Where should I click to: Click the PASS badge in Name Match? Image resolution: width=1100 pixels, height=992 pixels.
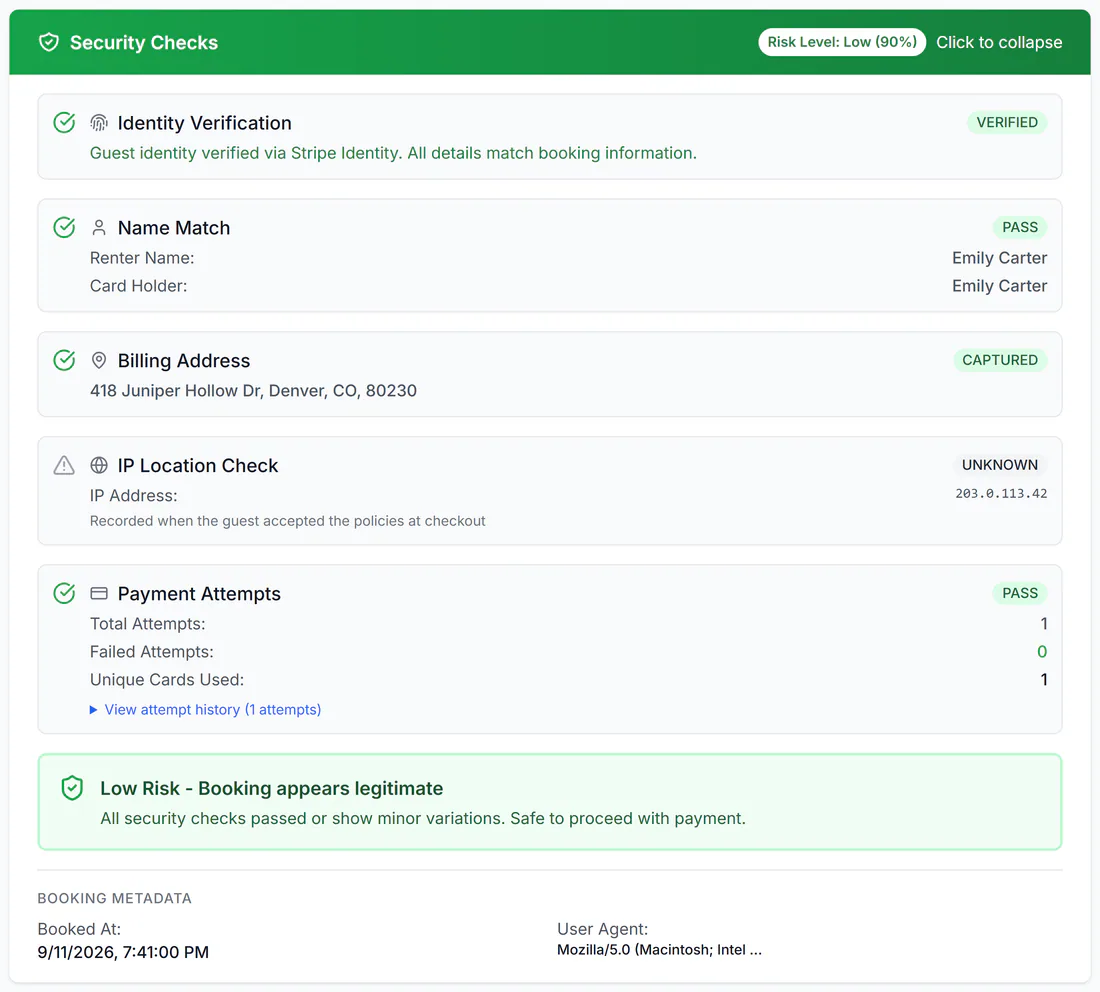tap(1019, 227)
